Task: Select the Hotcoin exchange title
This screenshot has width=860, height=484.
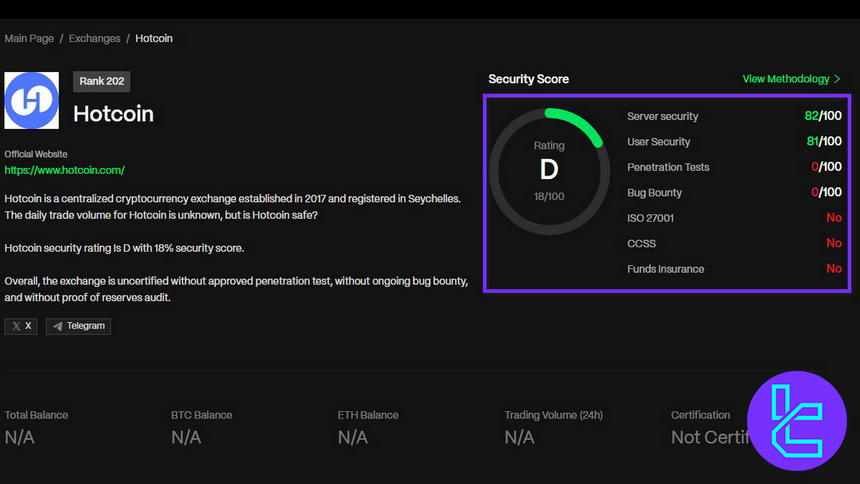Action: click(114, 114)
